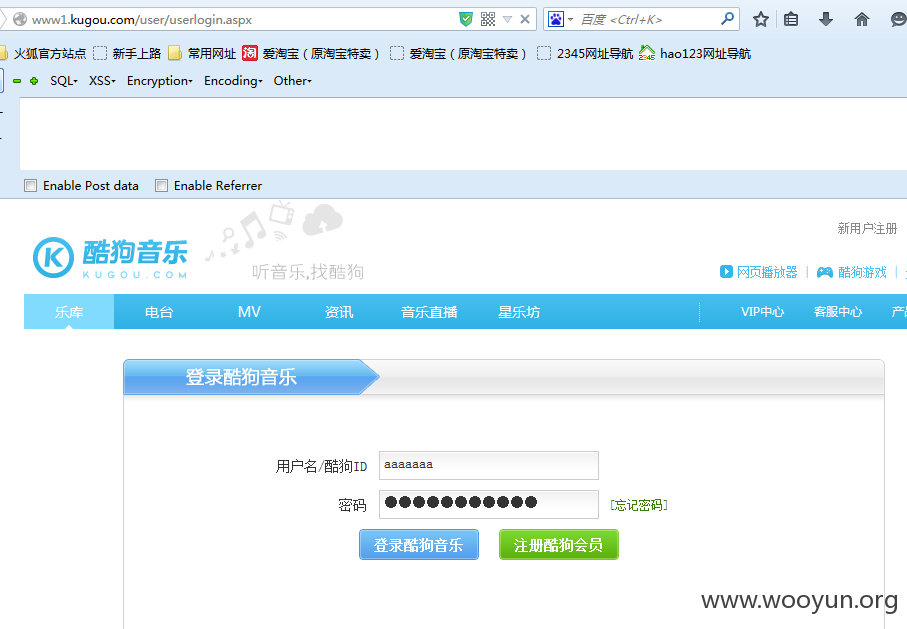Open the HackBar SQL dropdown menu
The image size is (907, 629).
(64, 81)
